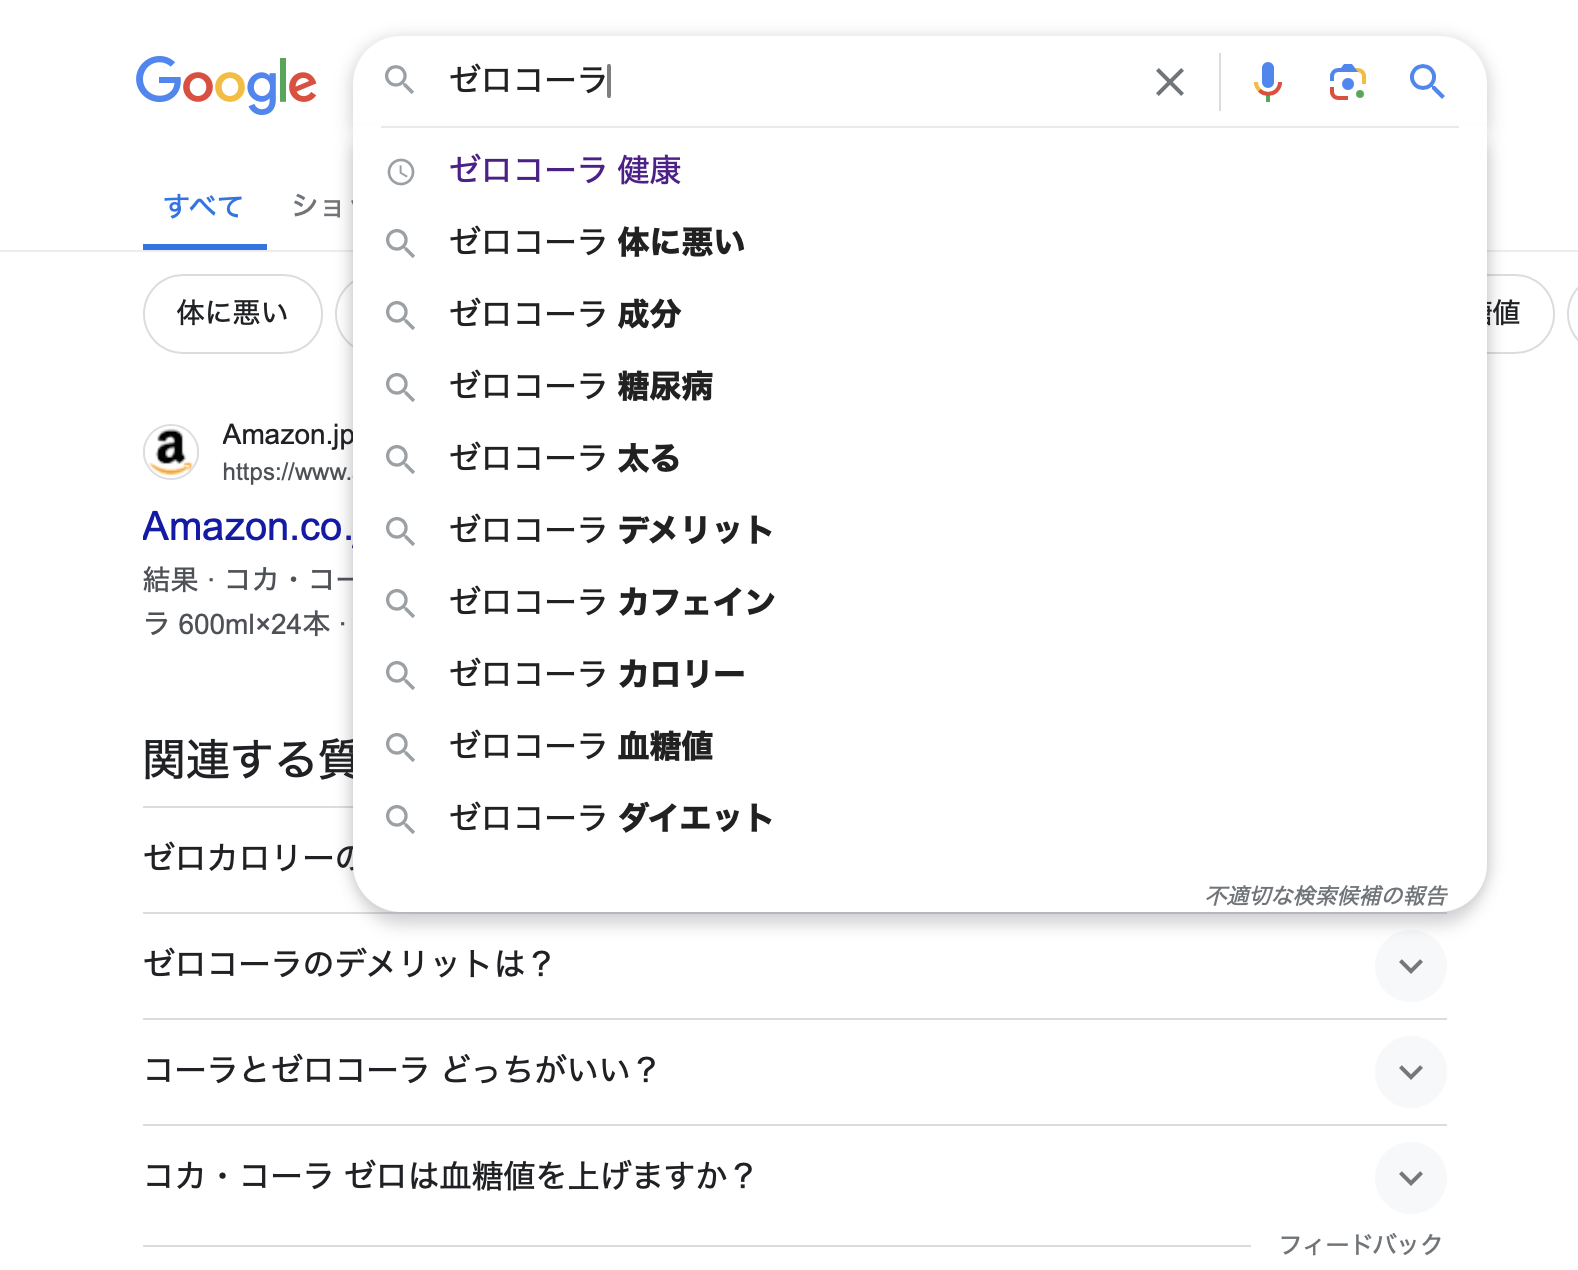
Task: Switch to the すべて tab
Action: [204, 207]
